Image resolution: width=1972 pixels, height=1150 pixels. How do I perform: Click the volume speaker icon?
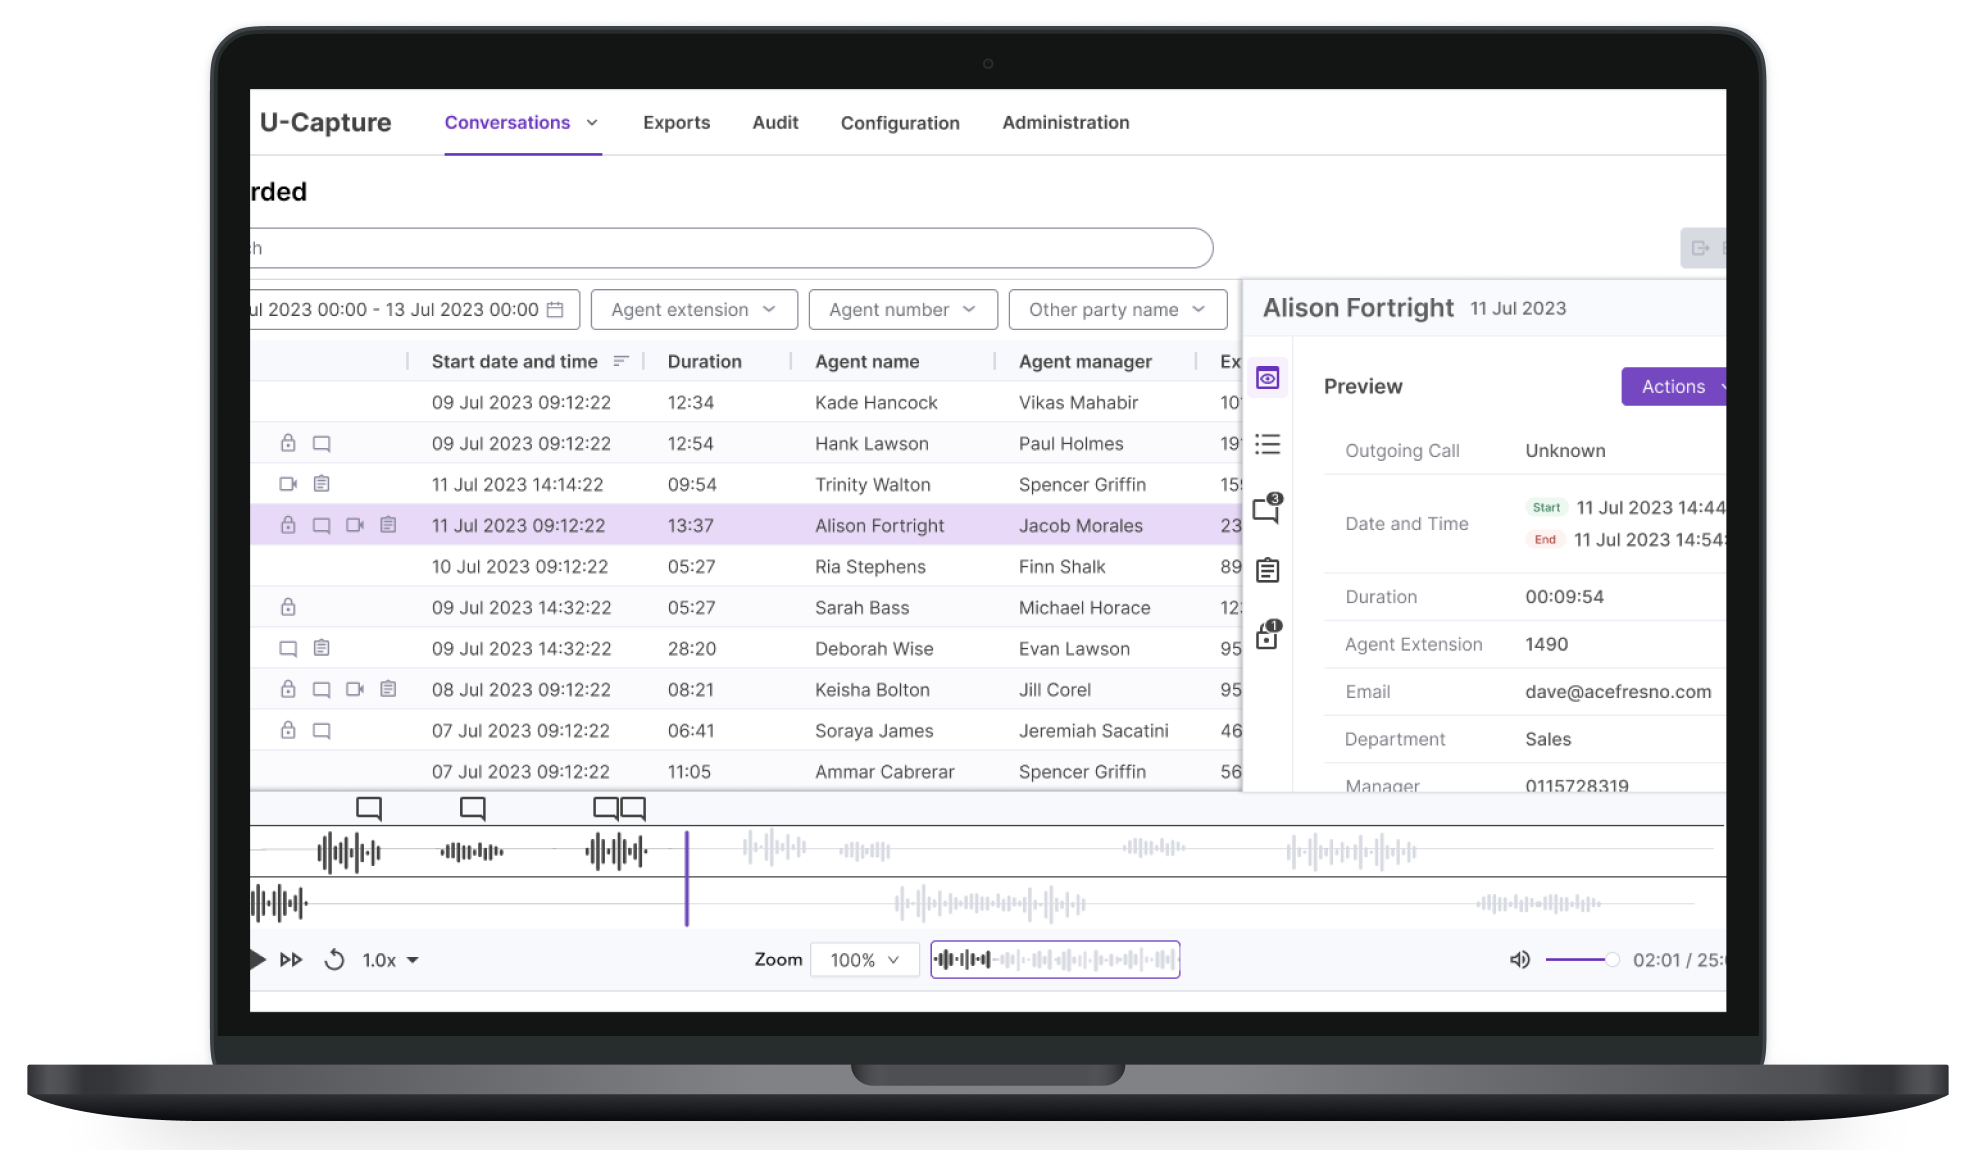pyautogui.click(x=1519, y=960)
